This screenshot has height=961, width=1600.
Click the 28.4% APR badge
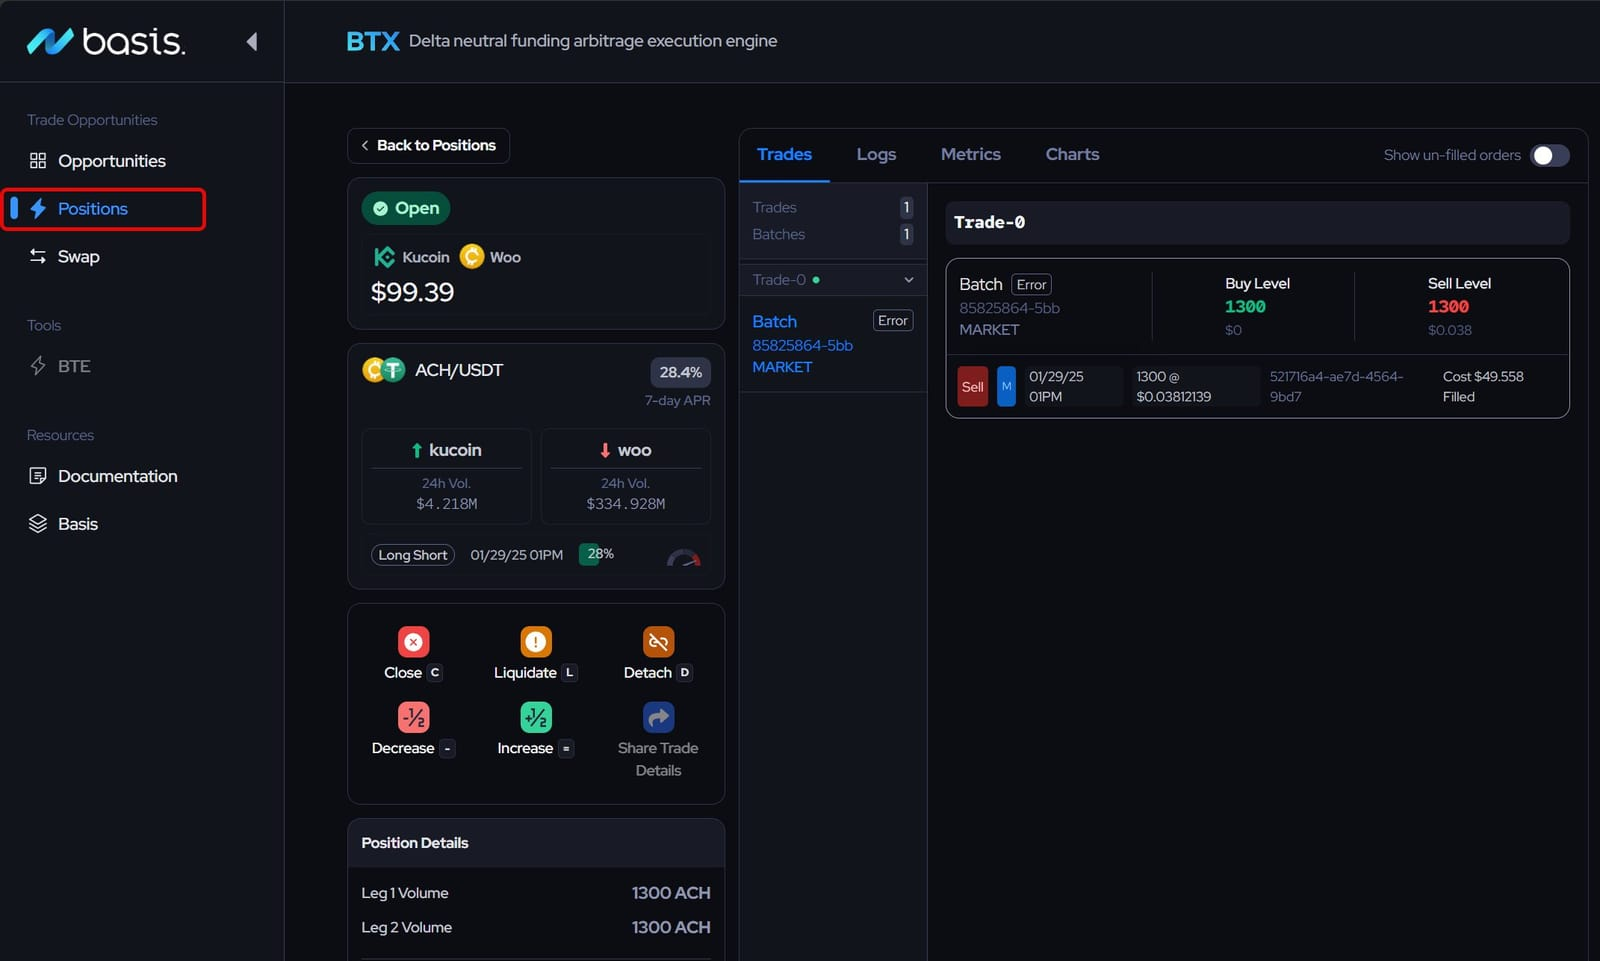pos(680,372)
